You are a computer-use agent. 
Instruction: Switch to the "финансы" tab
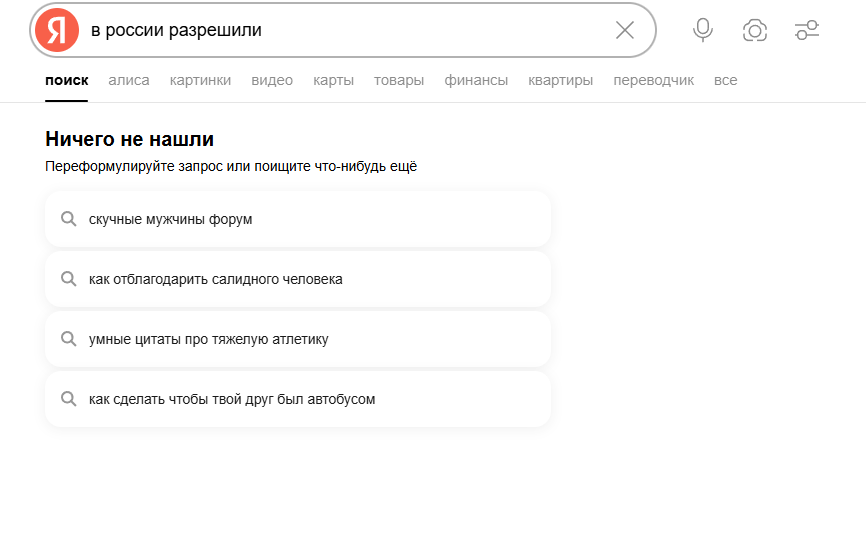tap(476, 80)
